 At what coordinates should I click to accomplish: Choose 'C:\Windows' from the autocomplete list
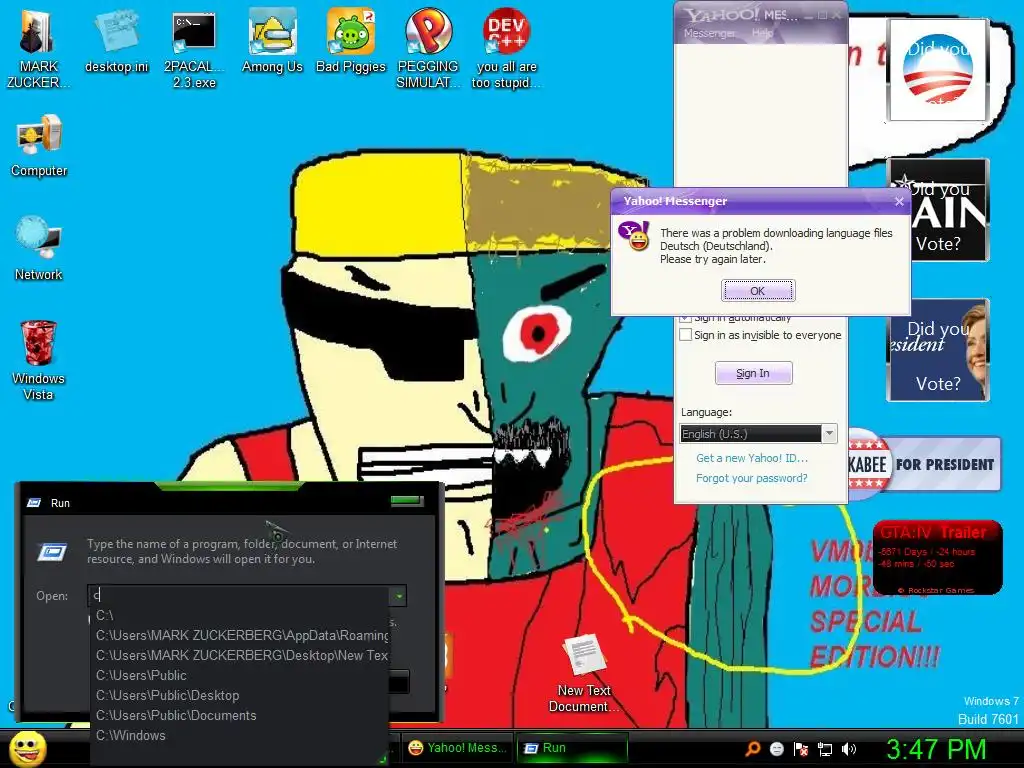pos(240,735)
